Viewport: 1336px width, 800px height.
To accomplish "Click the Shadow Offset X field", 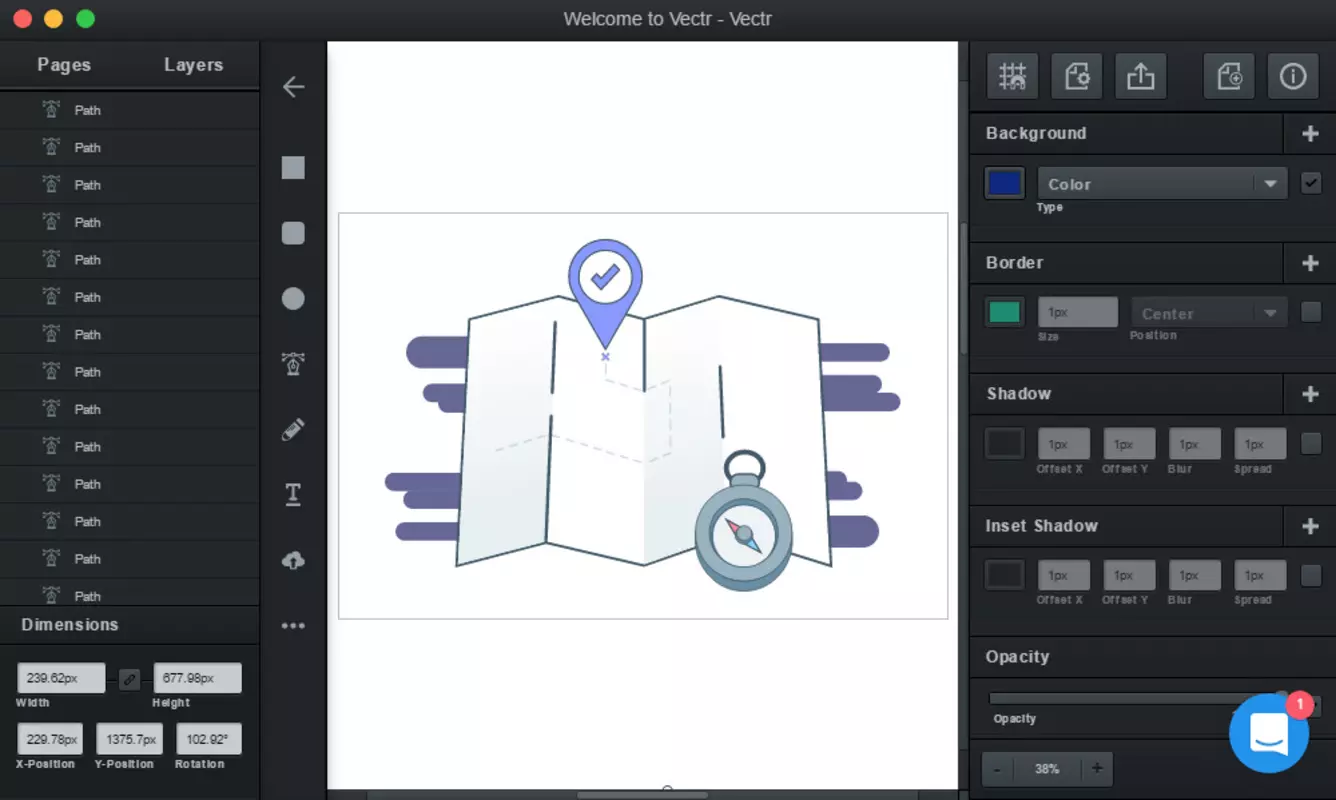I will click(1064, 444).
